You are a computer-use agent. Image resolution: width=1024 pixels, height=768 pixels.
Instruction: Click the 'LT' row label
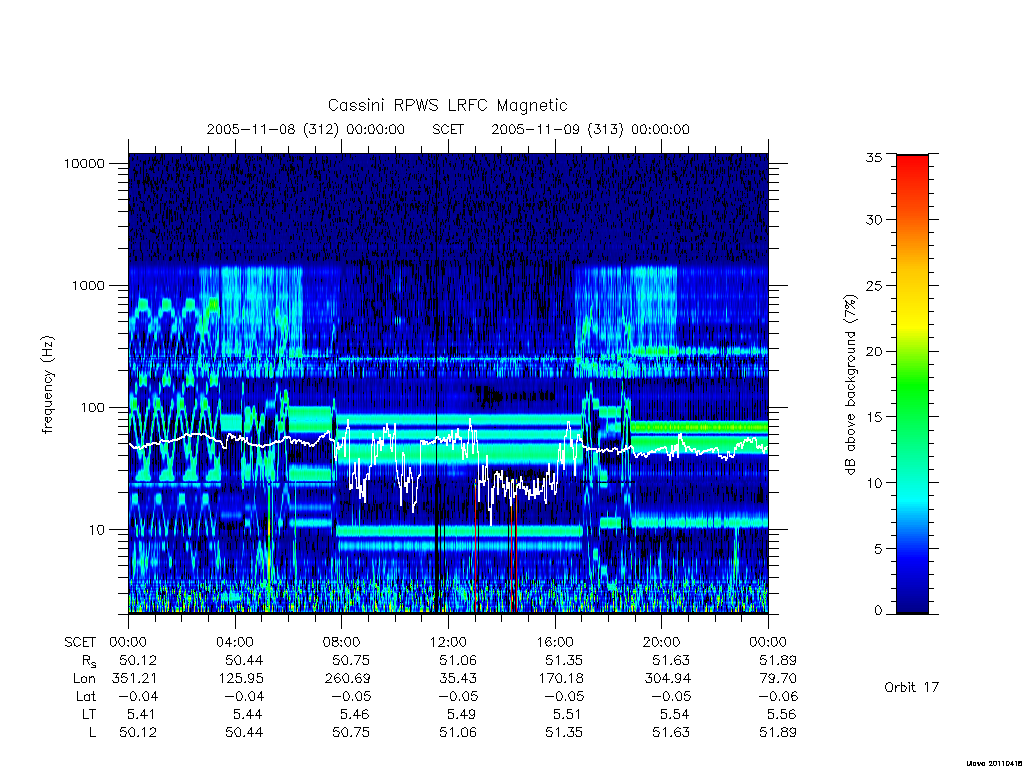[89, 714]
